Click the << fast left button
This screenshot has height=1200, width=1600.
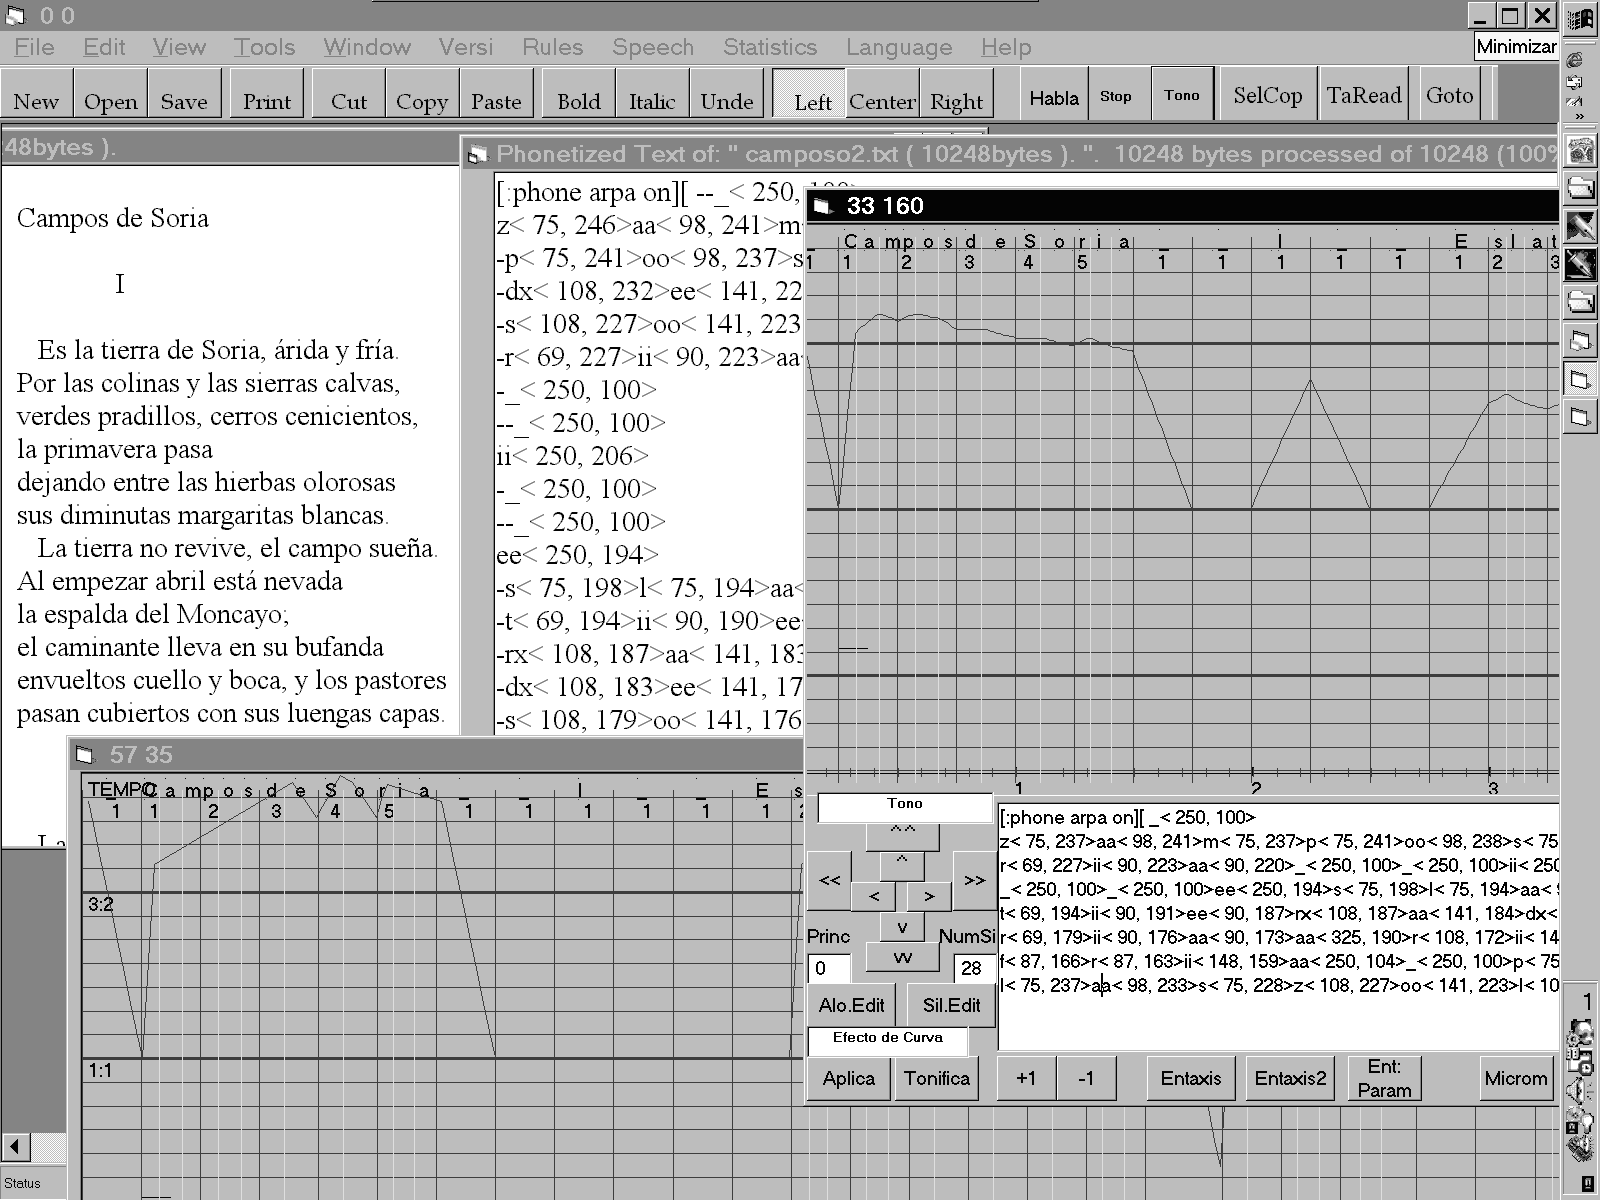(x=829, y=880)
